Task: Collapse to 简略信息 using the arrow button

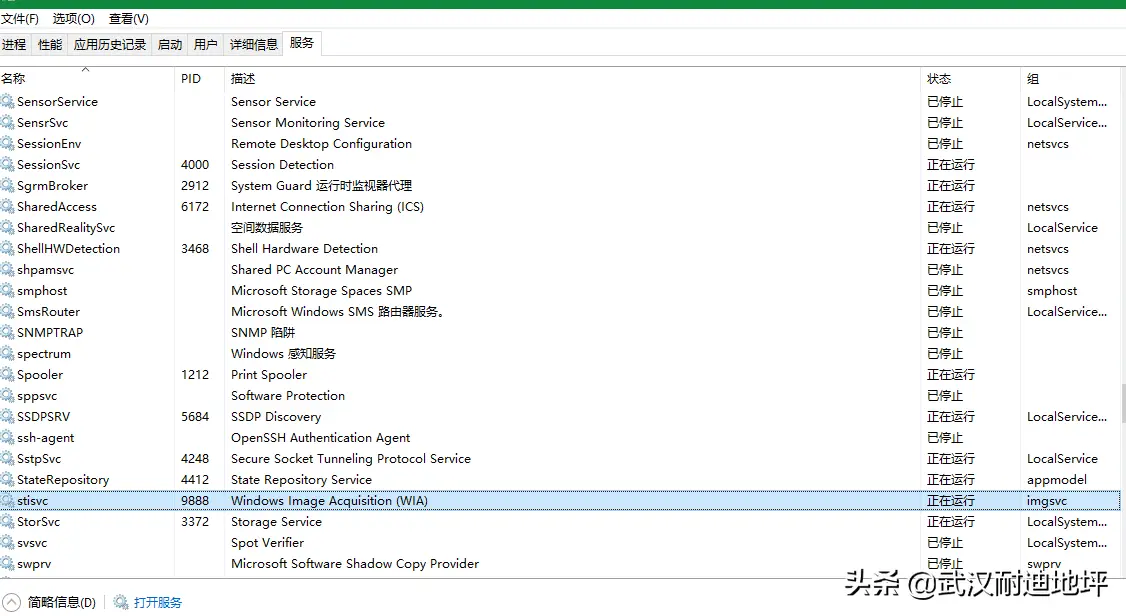Action: pos(10,602)
